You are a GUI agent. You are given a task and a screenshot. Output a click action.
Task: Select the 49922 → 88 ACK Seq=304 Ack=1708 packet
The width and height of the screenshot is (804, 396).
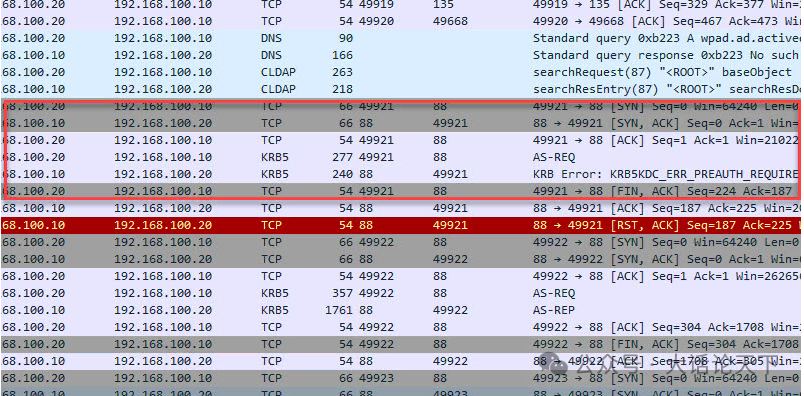coord(402,327)
